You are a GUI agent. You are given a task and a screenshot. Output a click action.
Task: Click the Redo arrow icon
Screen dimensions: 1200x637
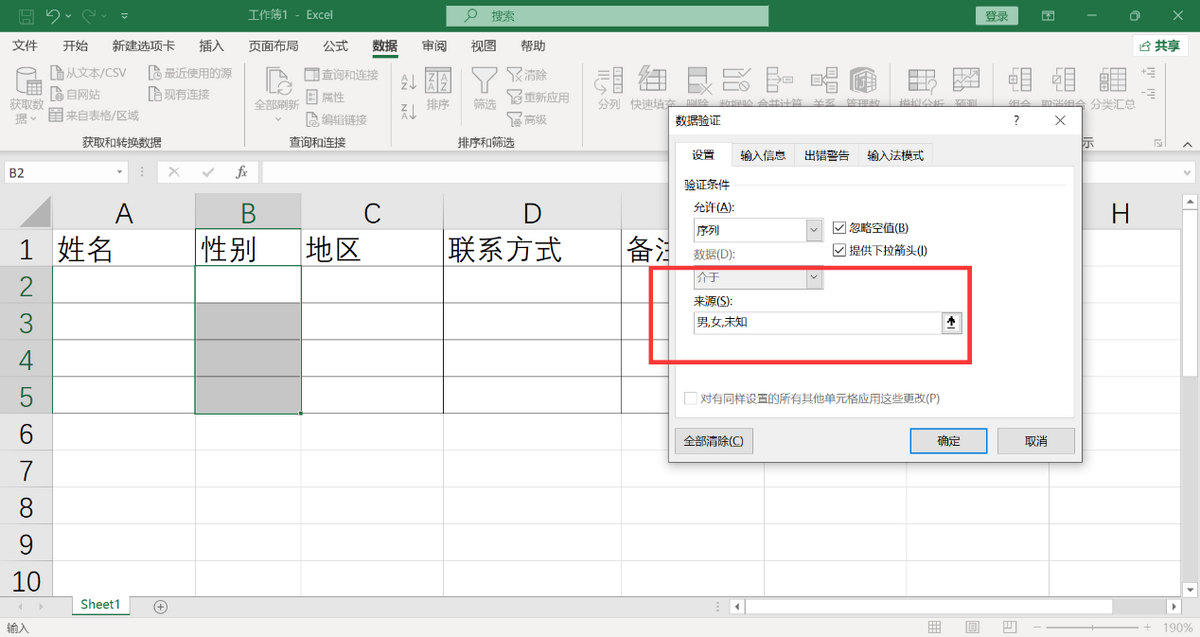[91, 16]
